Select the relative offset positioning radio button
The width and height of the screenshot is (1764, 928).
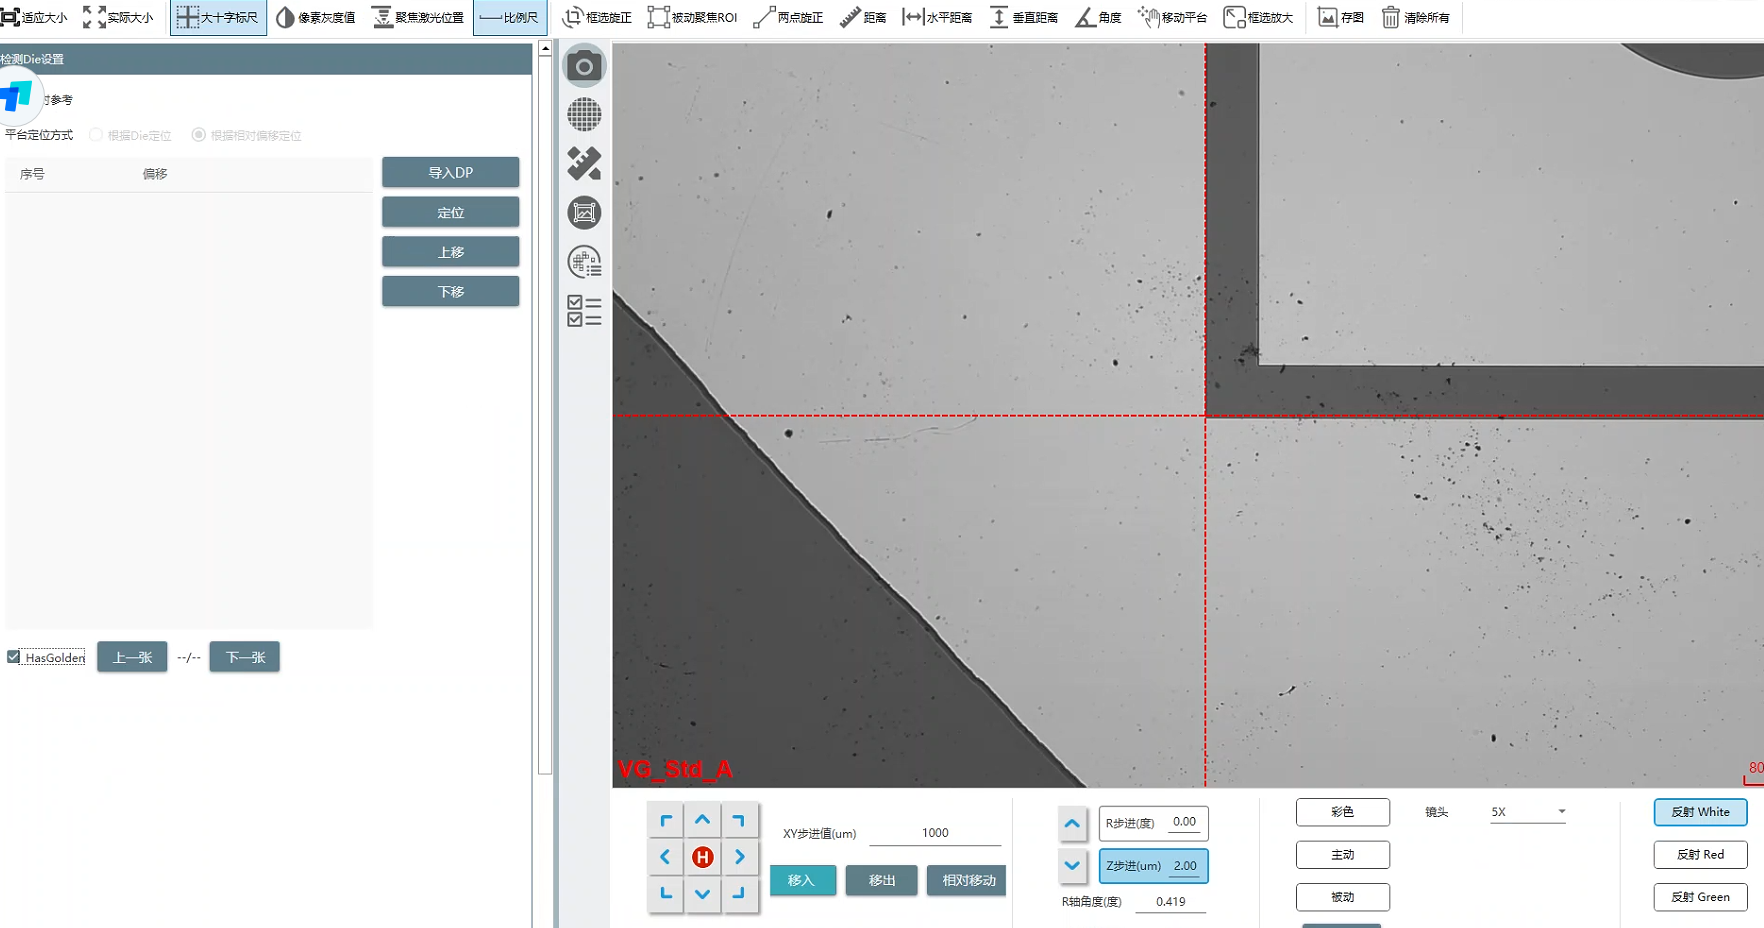pos(199,135)
